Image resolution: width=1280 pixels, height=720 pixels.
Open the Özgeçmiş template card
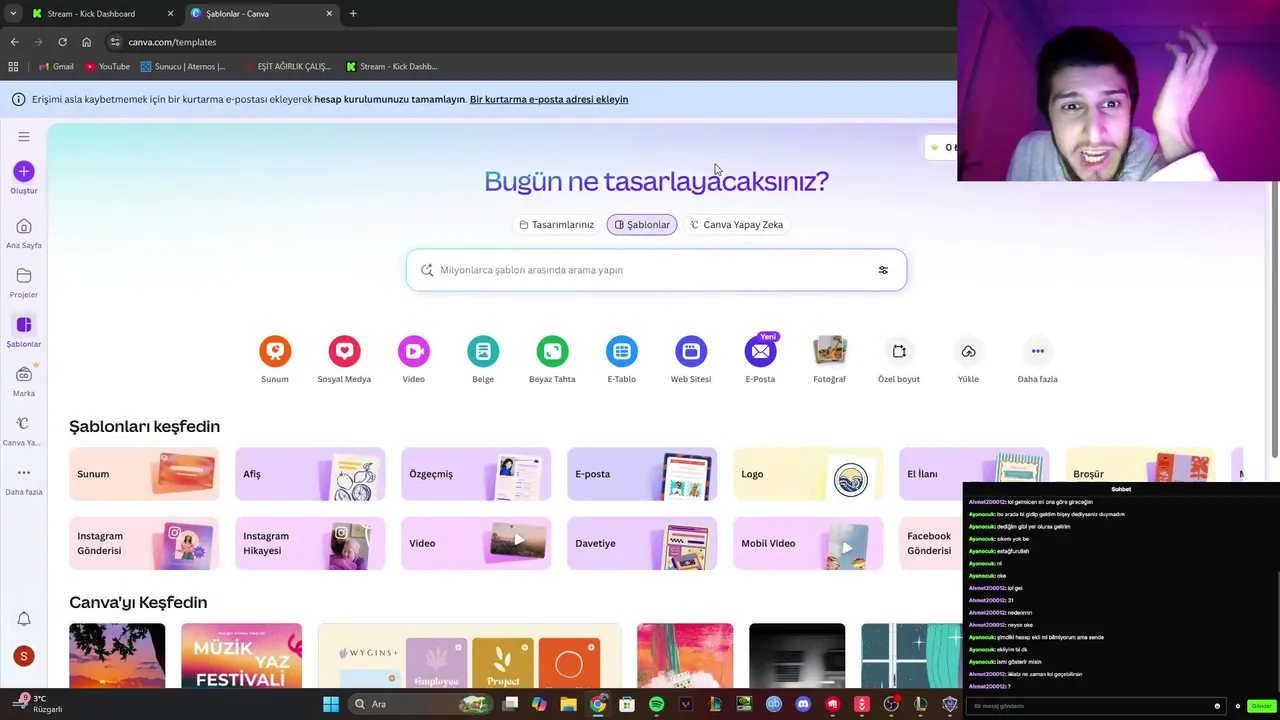pos(476,474)
